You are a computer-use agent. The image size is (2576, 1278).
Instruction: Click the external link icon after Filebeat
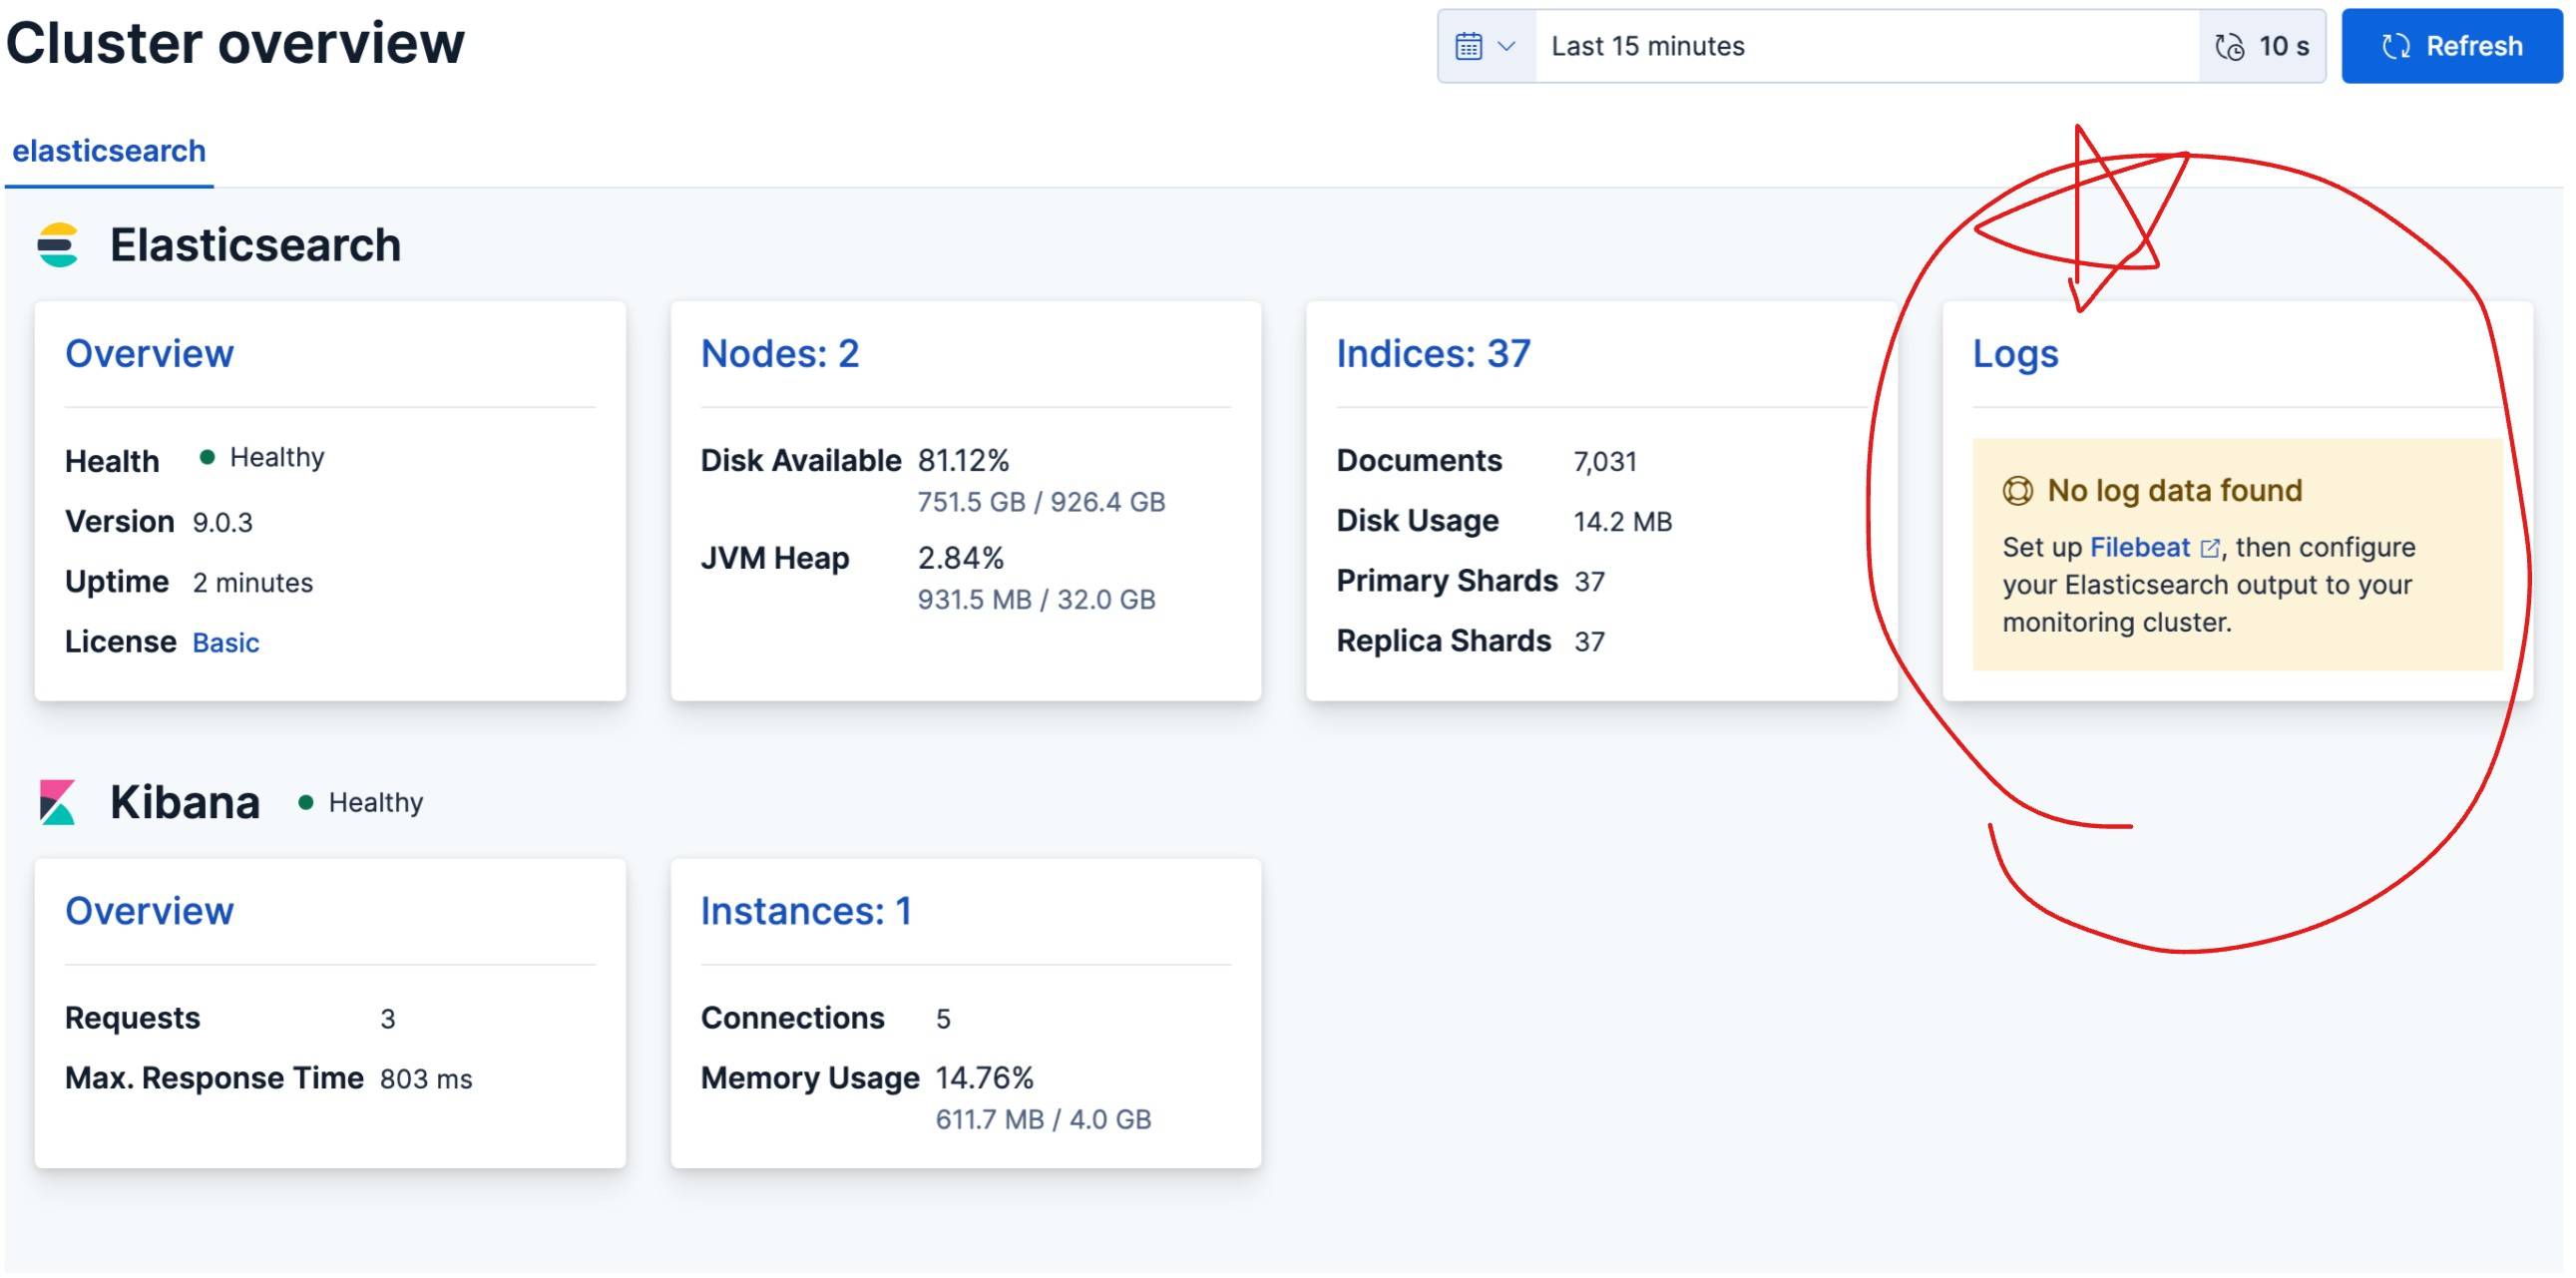2210,549
